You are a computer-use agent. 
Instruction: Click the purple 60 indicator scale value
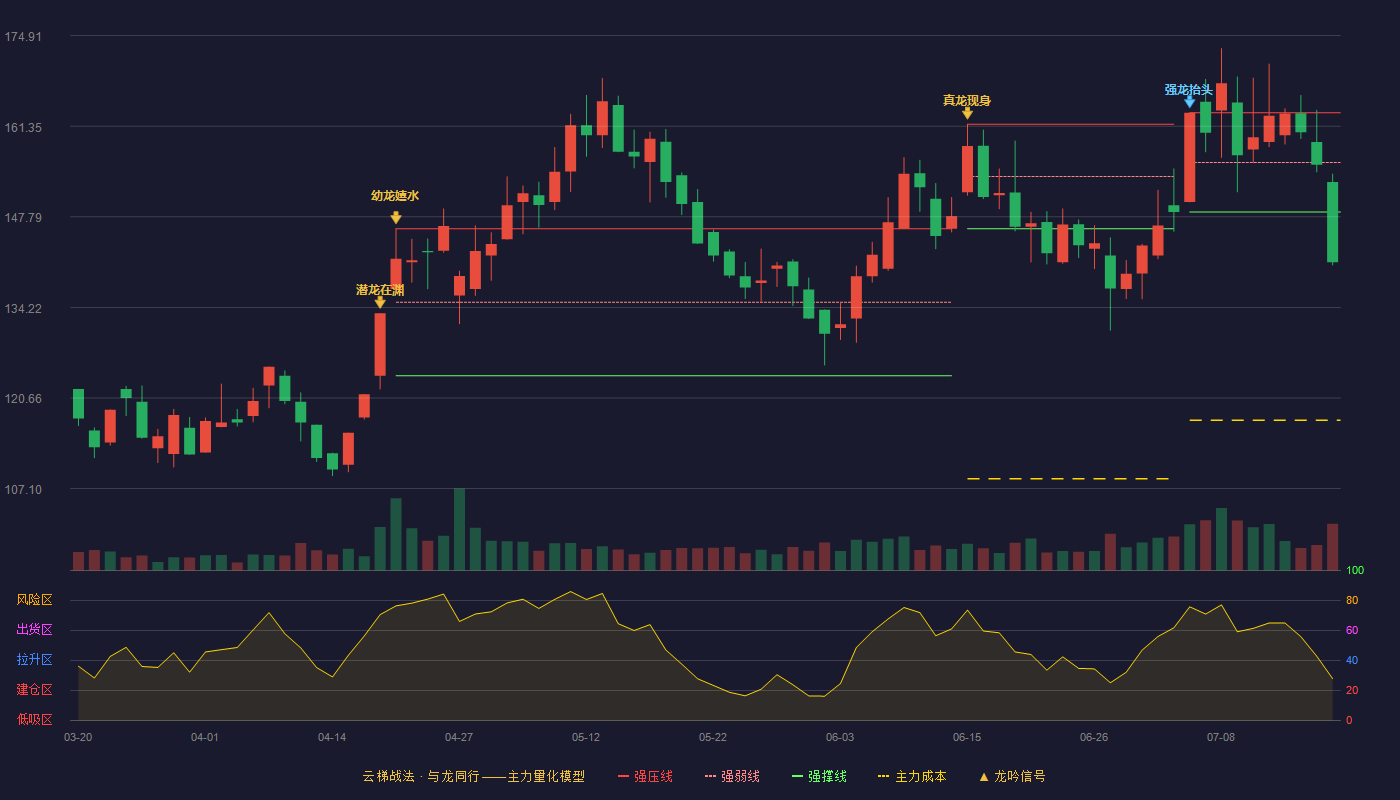(x=1352, y=631)
